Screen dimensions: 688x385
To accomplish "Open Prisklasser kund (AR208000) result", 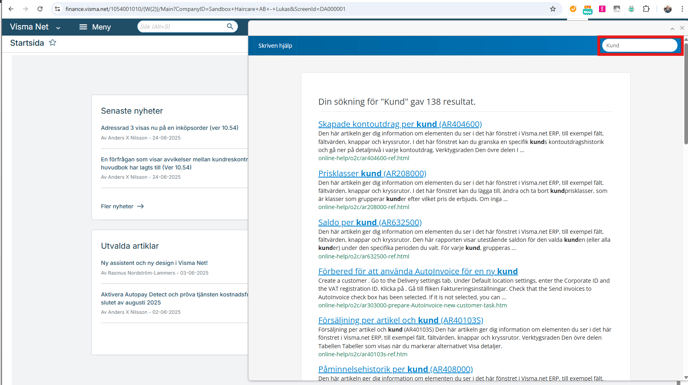I will [372, 173].
